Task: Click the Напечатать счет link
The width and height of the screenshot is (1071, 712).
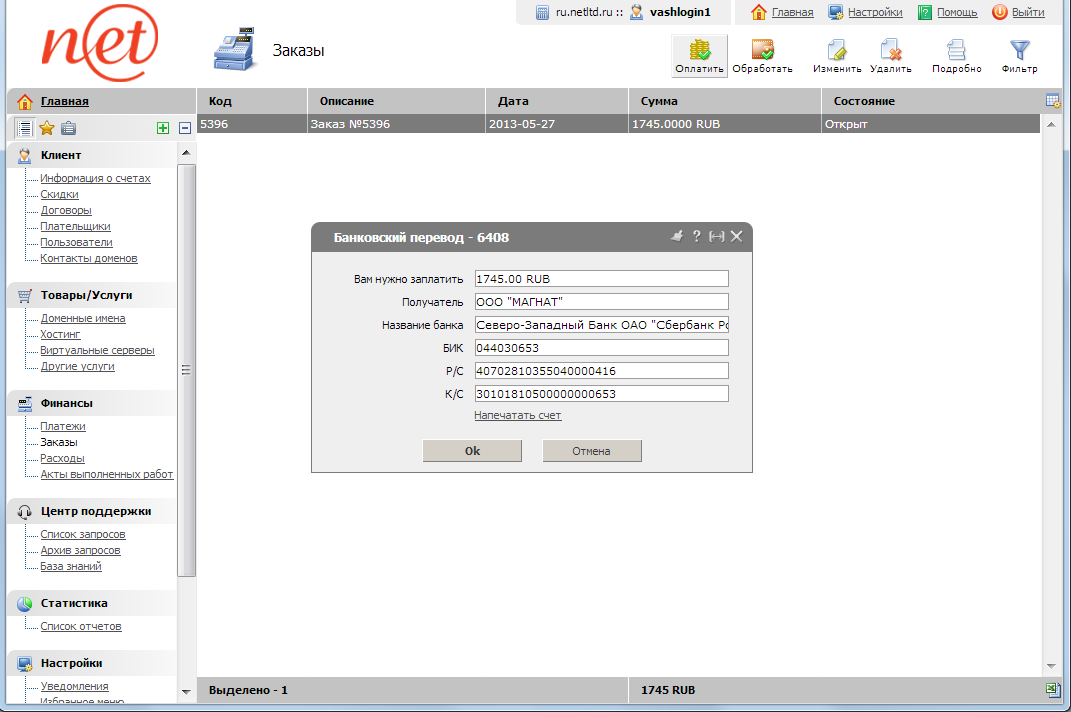Action: (x=517, y=415)
